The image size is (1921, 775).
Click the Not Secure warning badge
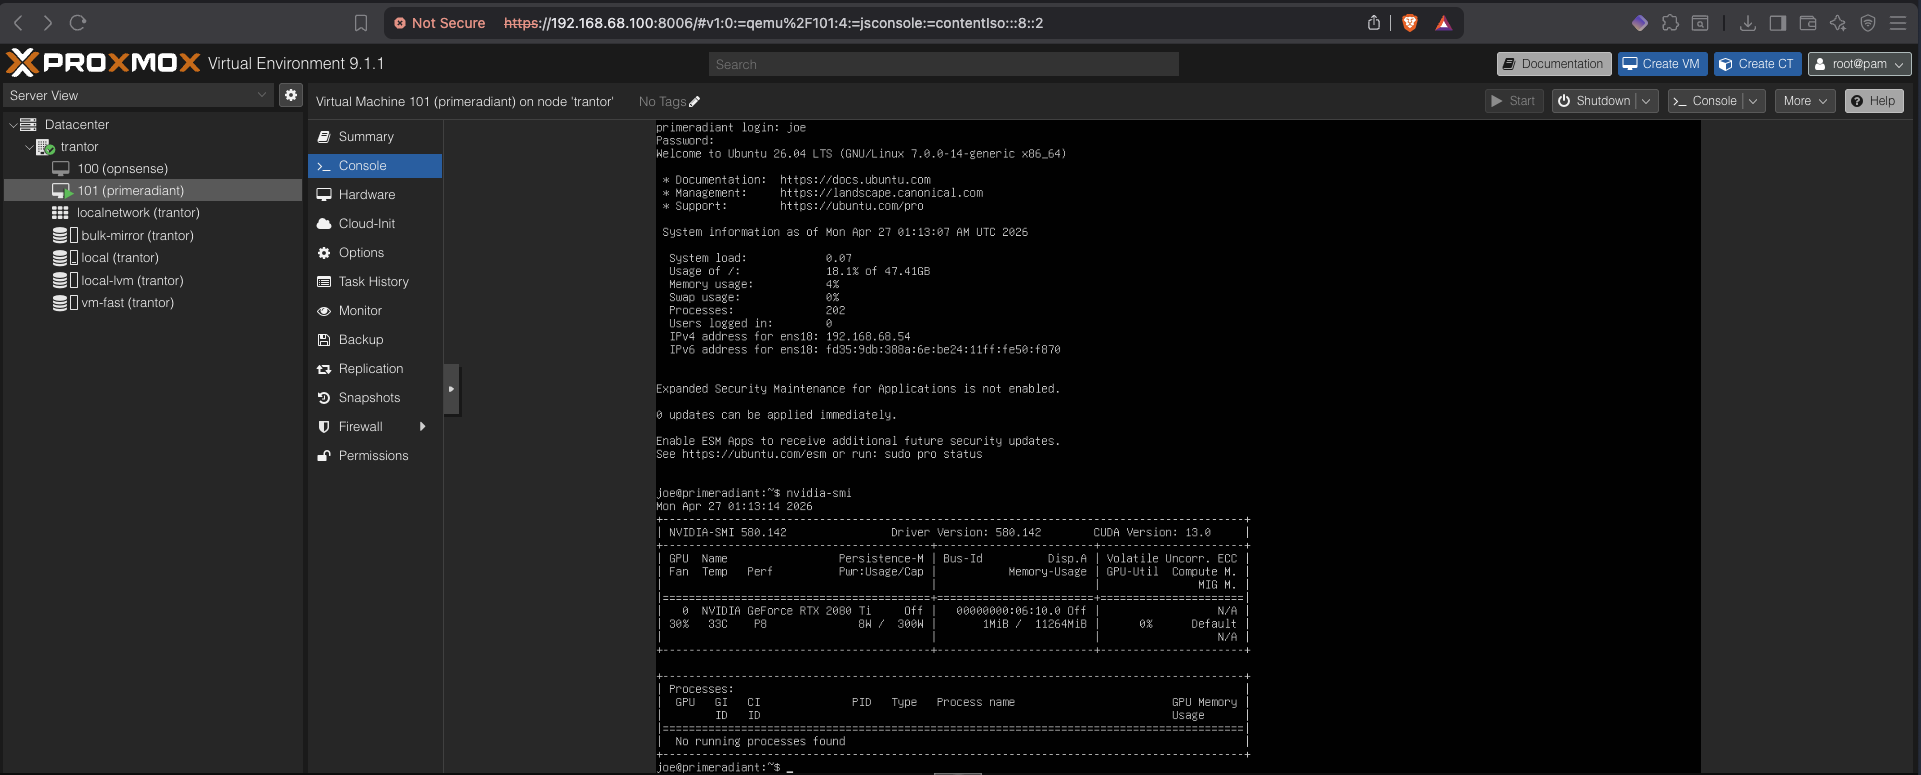[x=439, y=23]
